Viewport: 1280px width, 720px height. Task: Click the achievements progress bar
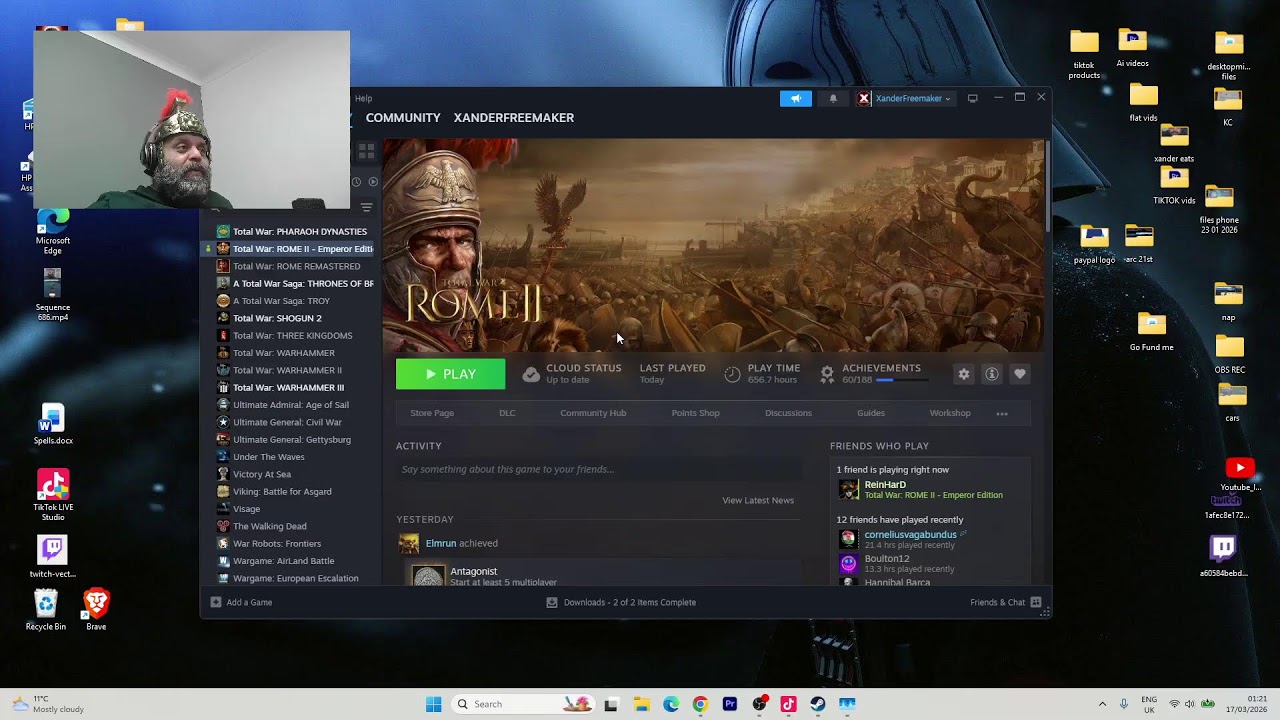tap(900, 380)
